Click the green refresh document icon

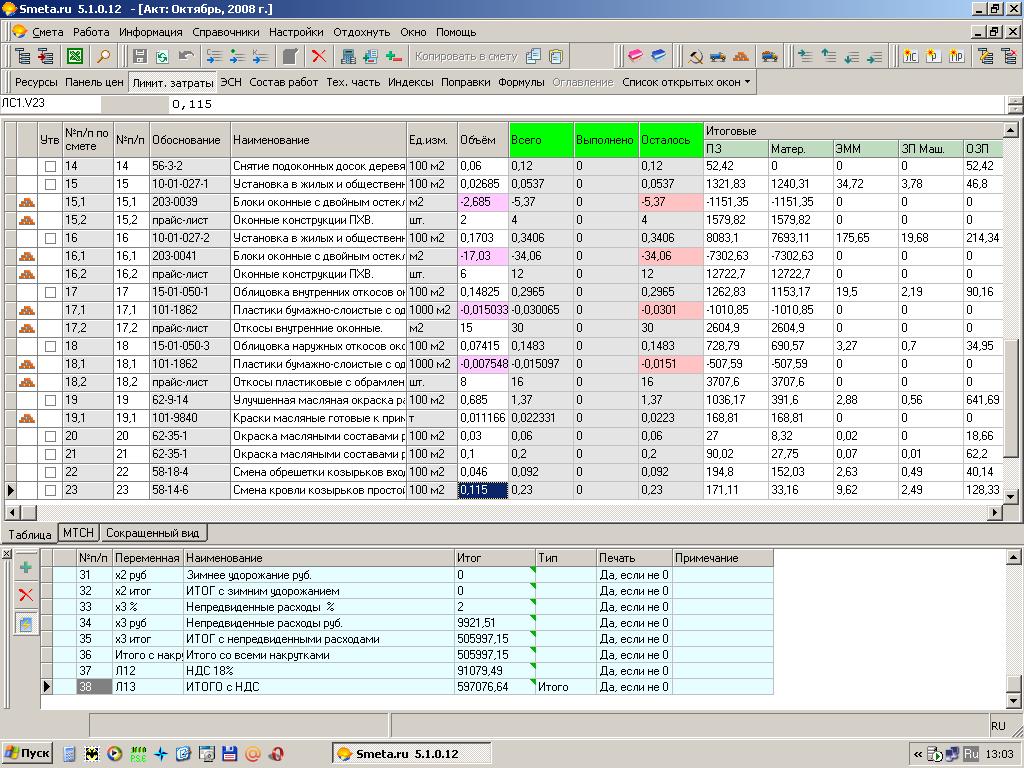point(162,56)
